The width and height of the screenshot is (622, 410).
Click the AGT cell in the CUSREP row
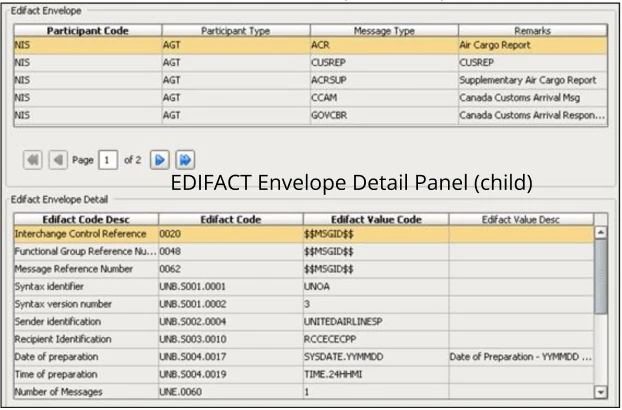point(236,63)
